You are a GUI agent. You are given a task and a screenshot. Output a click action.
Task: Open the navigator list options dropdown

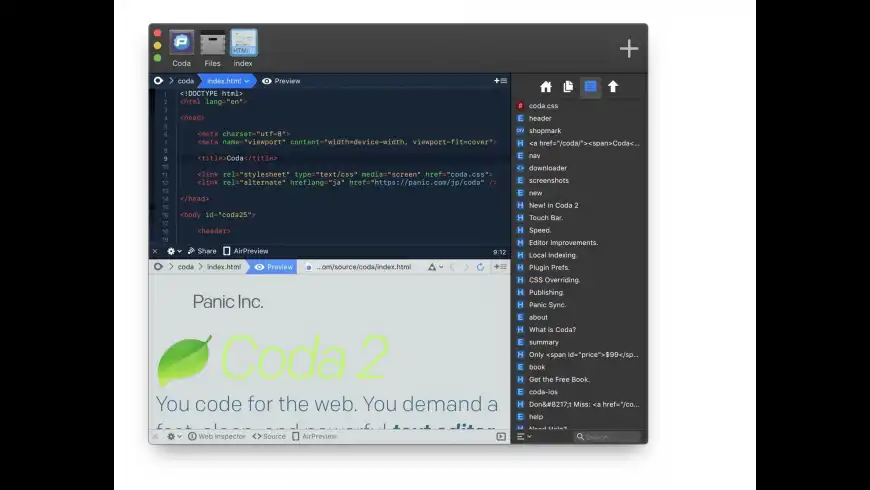(524, 437)
